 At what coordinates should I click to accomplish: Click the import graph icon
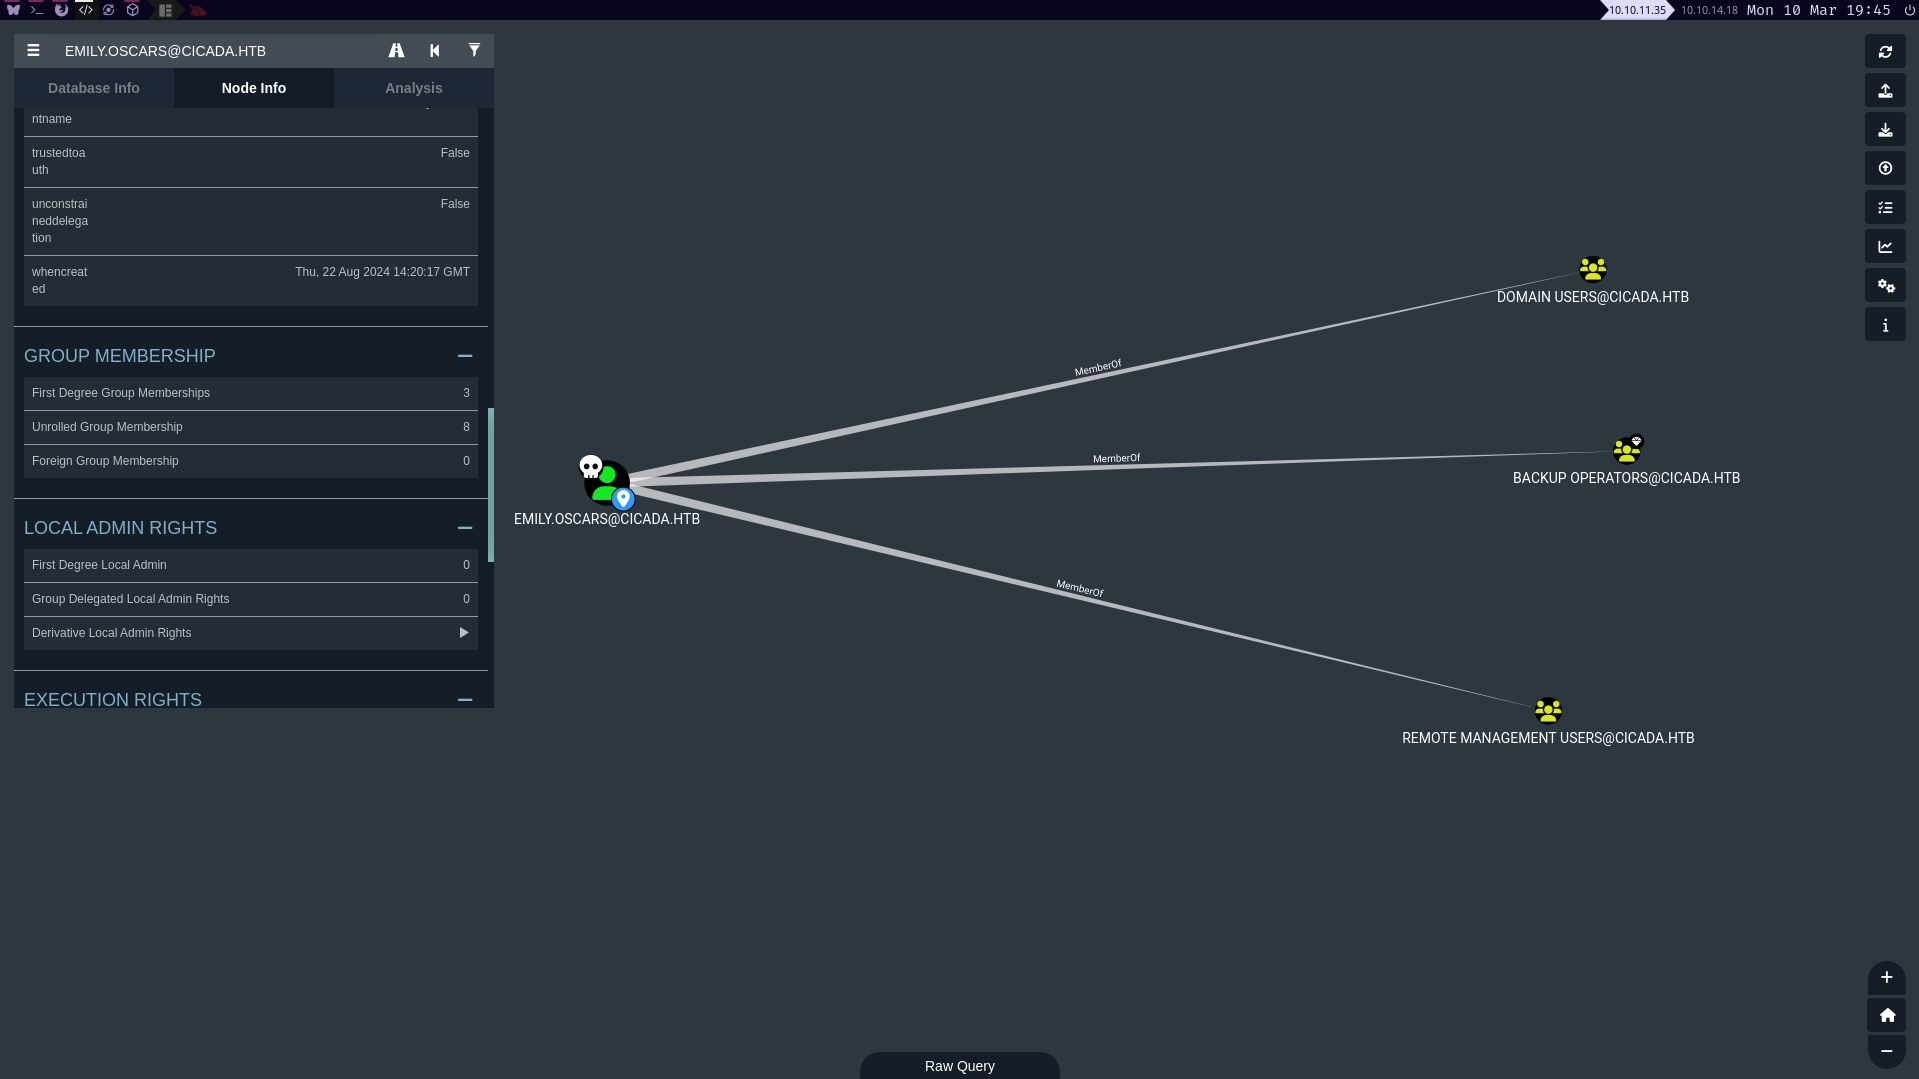click(x=1885, y=130)
